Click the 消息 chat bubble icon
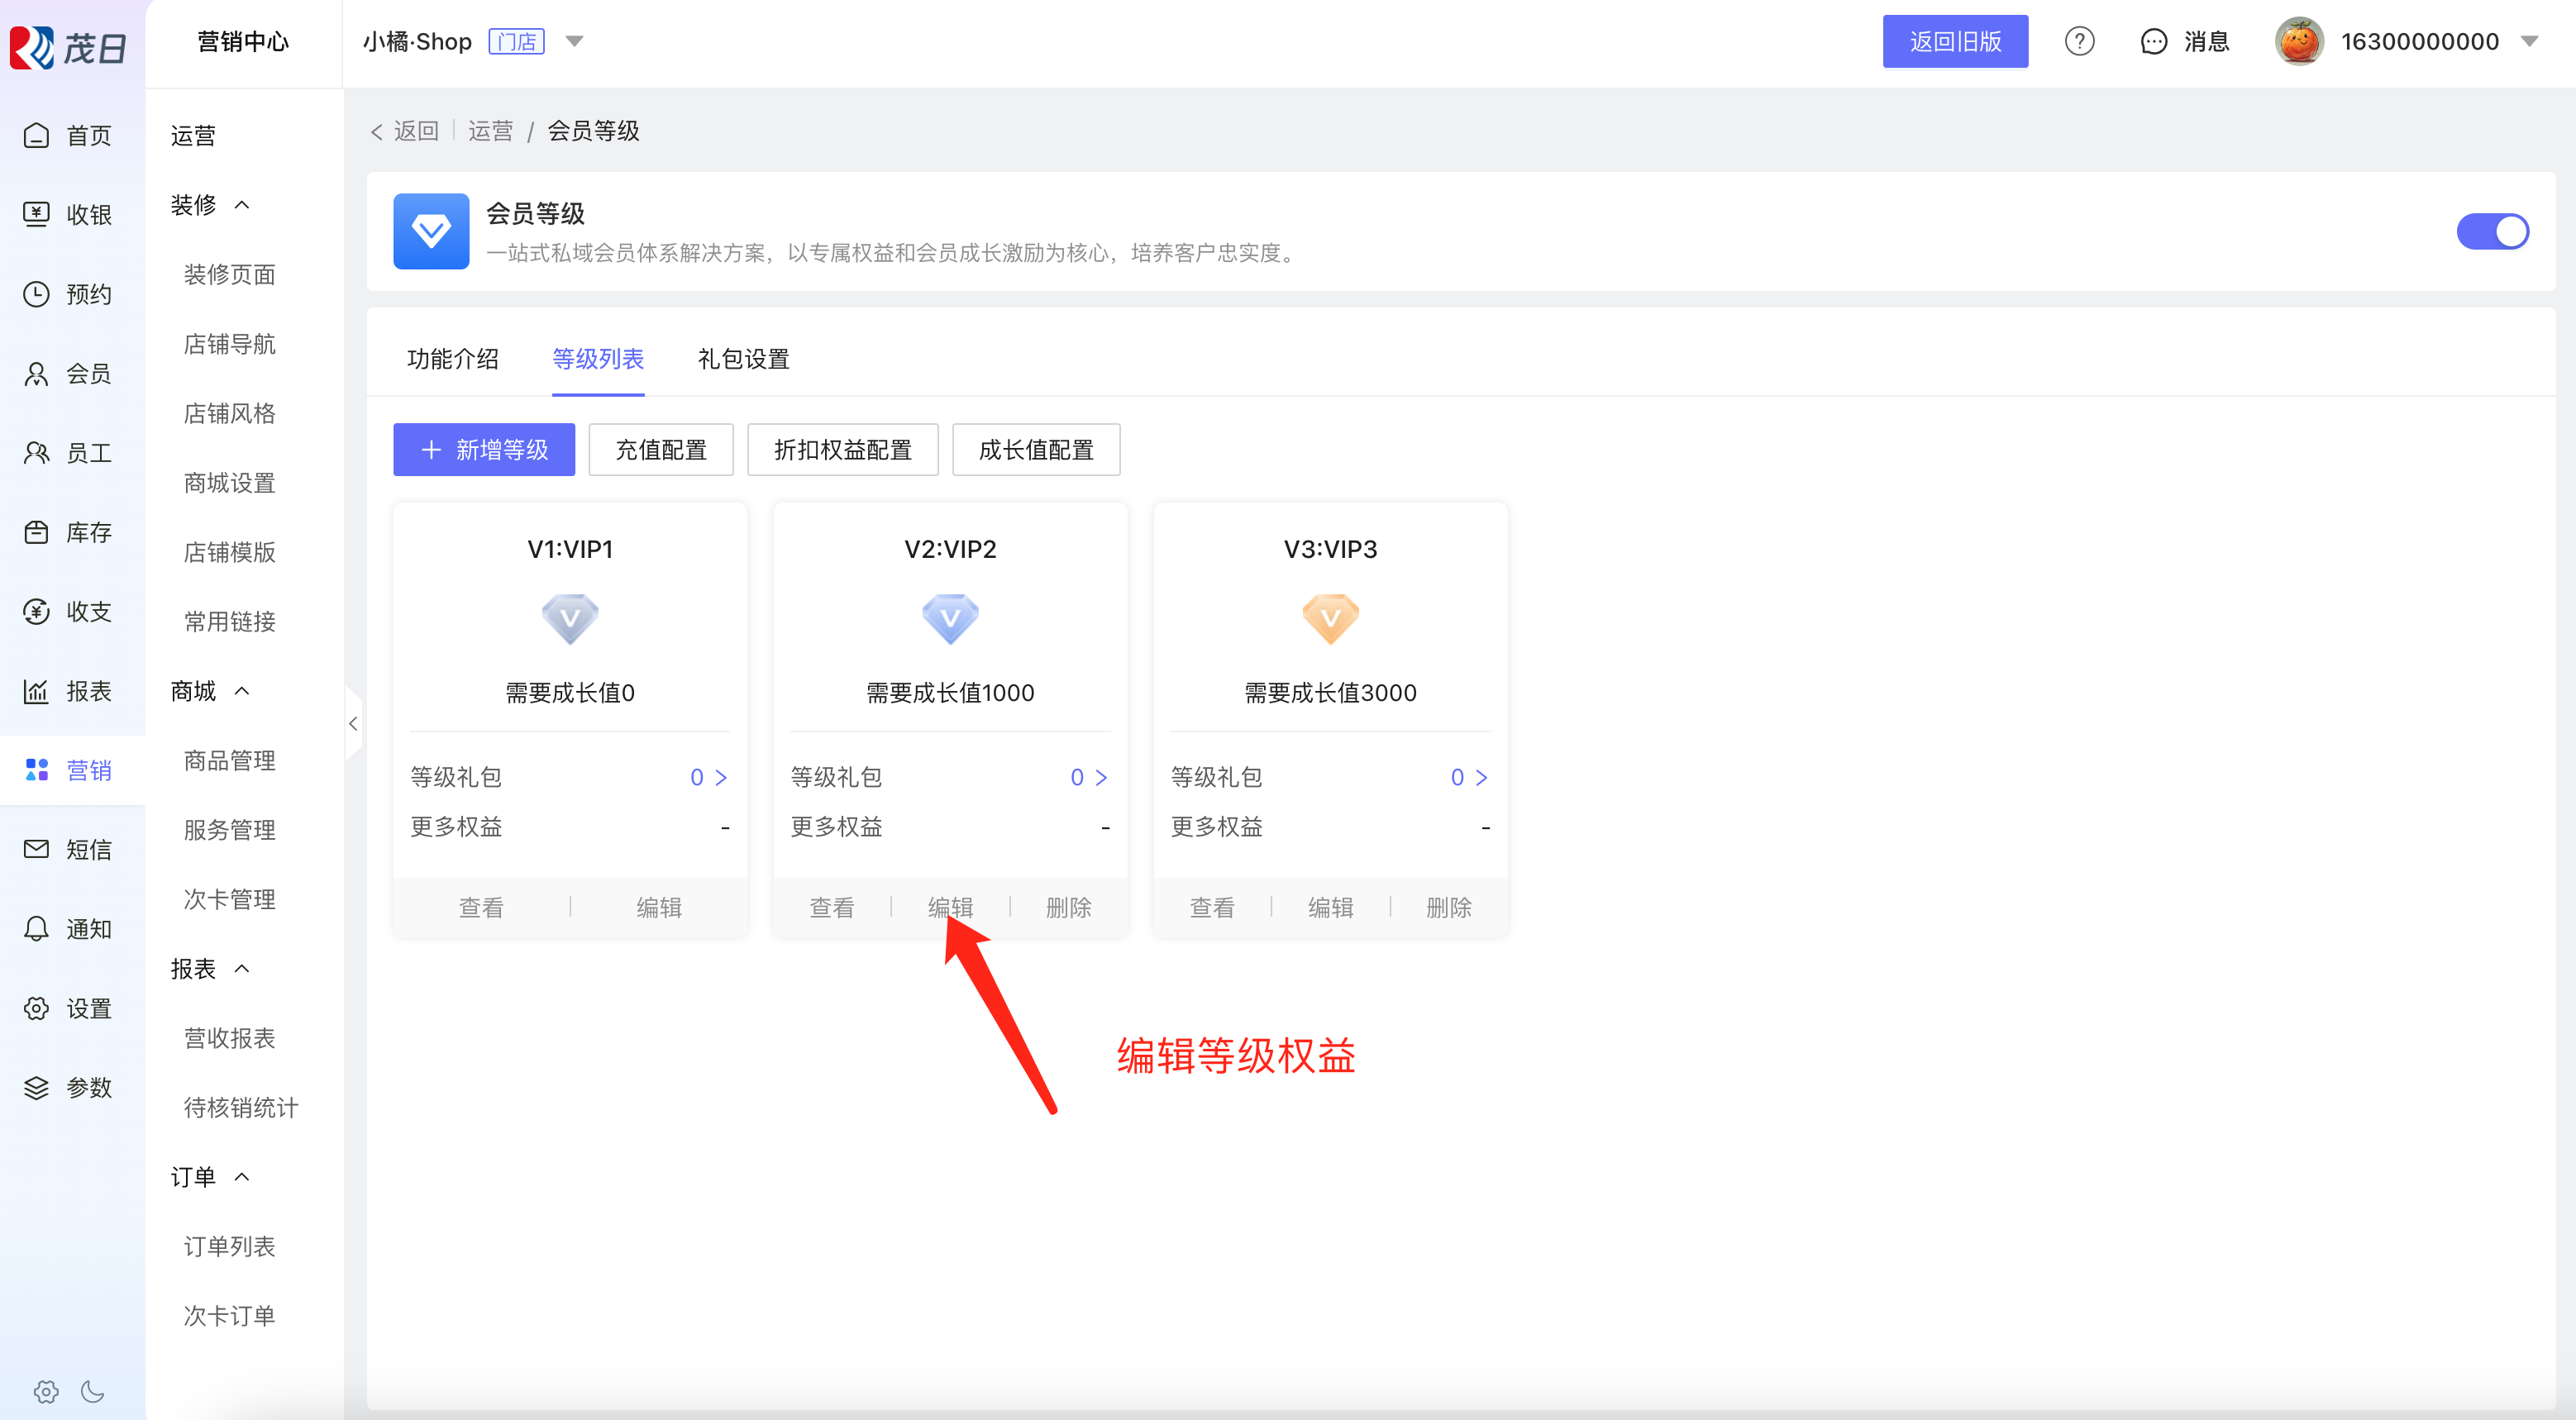Viewport: 2576px width, 1420px height. click(x=2153, y=41)
